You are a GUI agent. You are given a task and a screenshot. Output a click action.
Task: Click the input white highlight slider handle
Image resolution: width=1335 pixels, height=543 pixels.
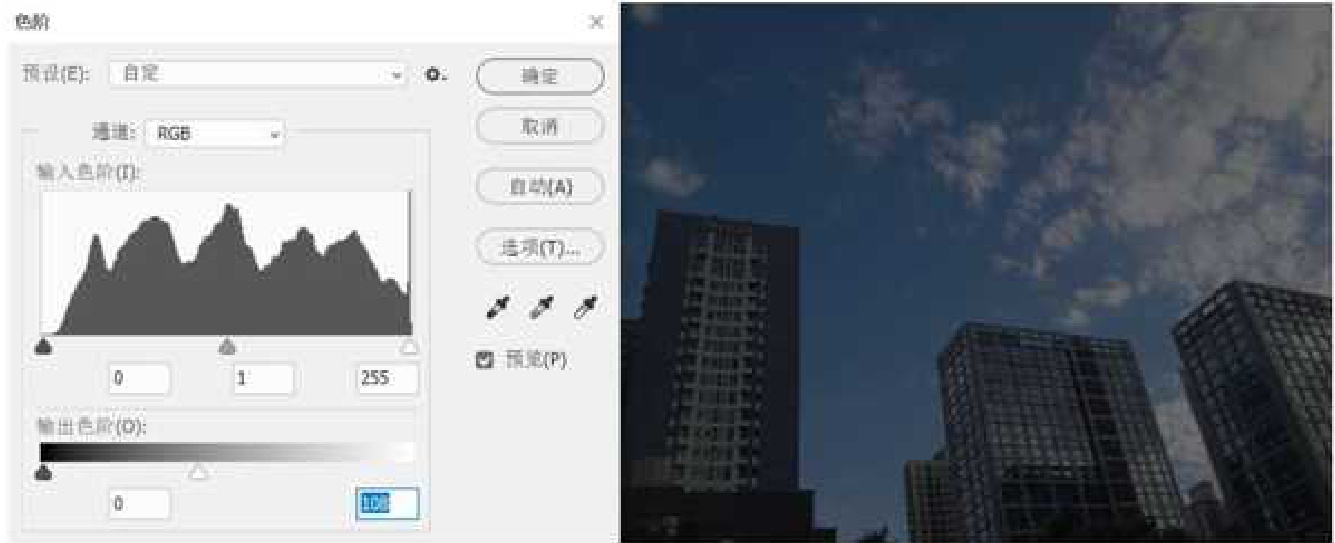(x=409, y=347)
